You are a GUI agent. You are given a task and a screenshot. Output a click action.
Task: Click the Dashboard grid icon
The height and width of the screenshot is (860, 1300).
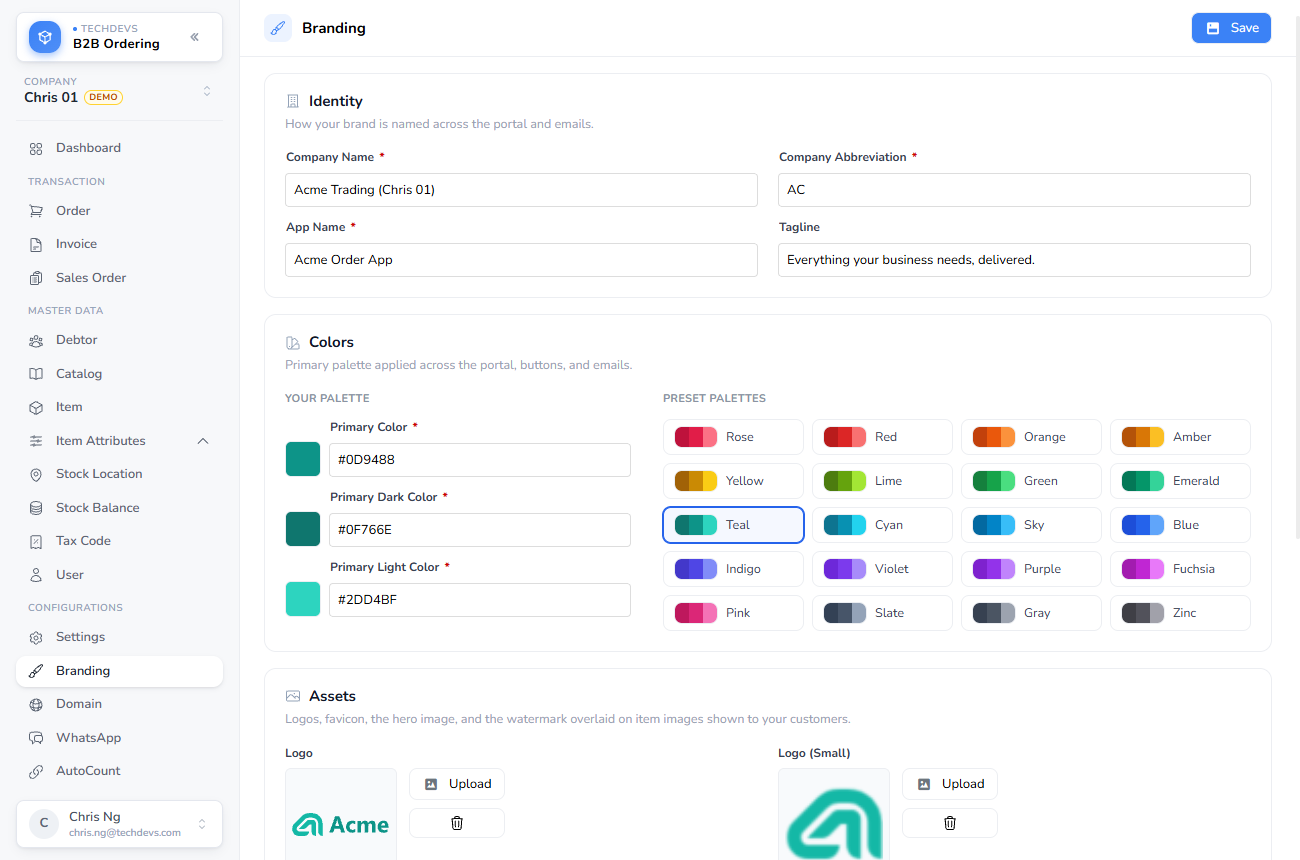pyautogui.click(x=36, y=148)
